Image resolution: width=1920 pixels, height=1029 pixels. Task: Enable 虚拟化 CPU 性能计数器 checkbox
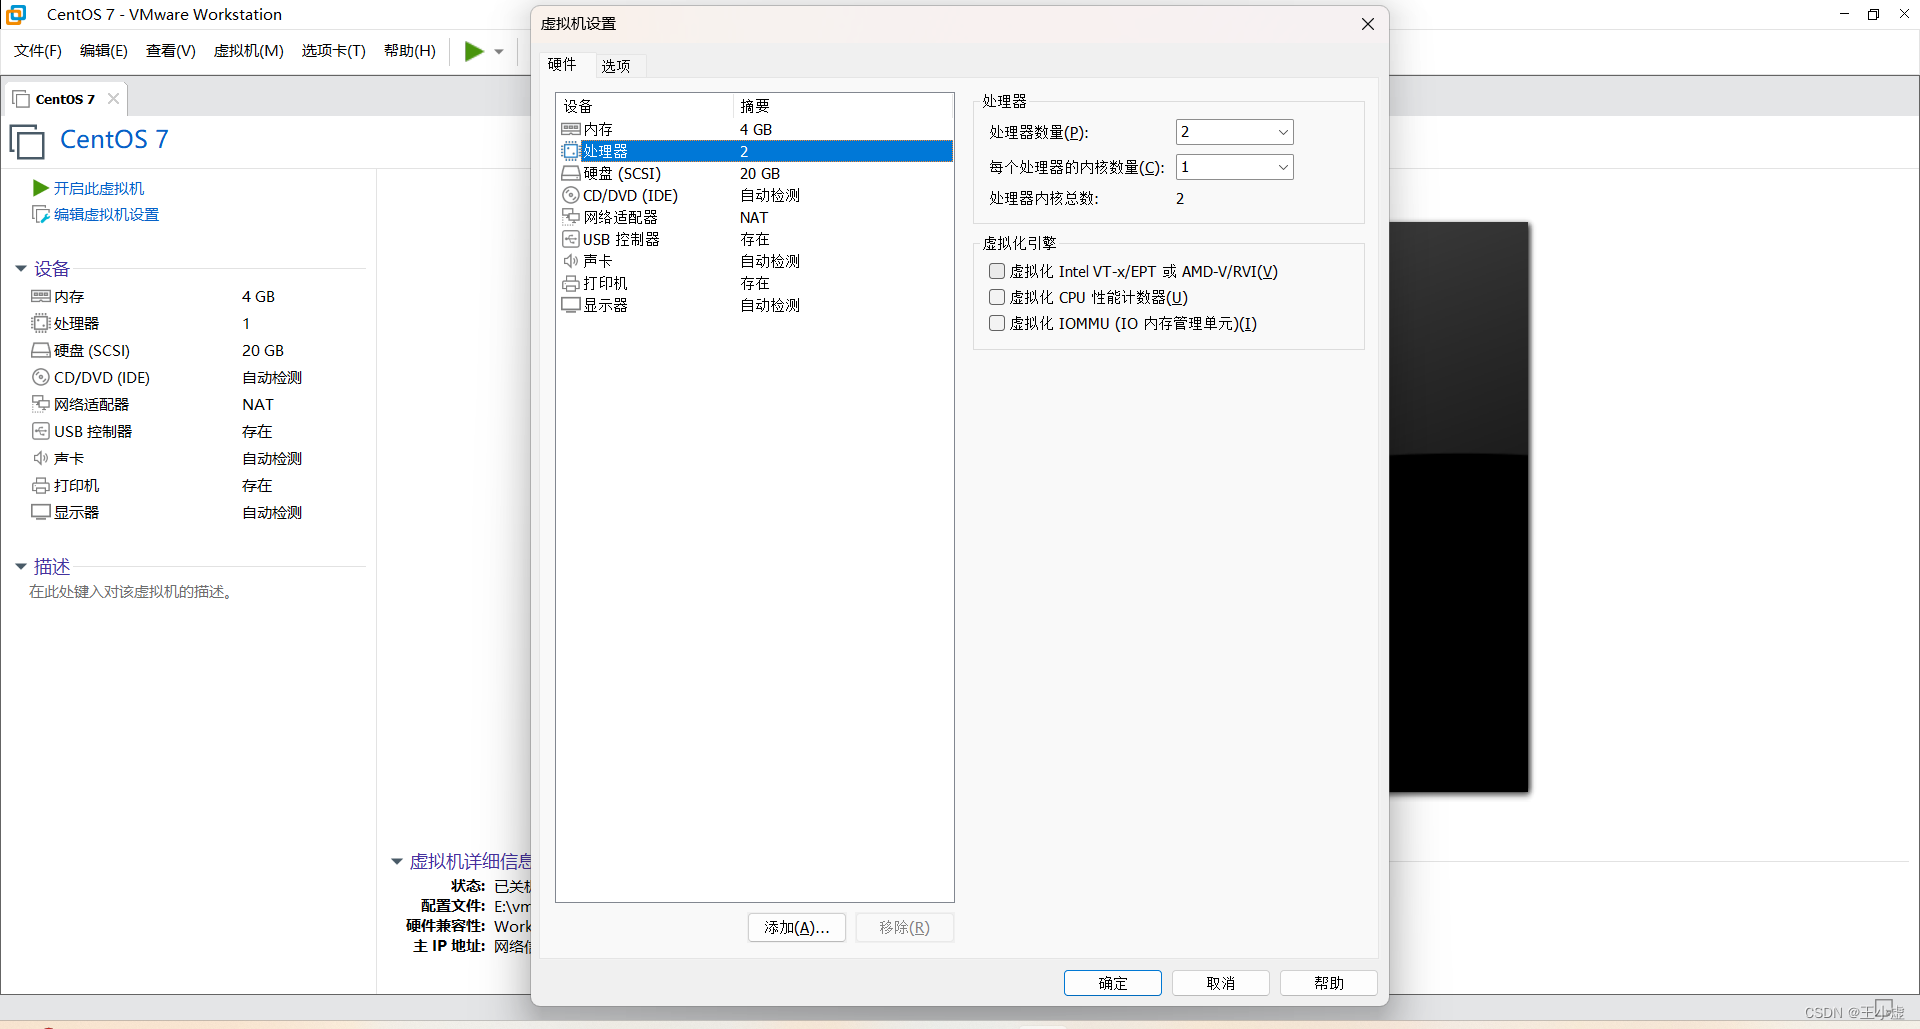(x=997, y=297)
